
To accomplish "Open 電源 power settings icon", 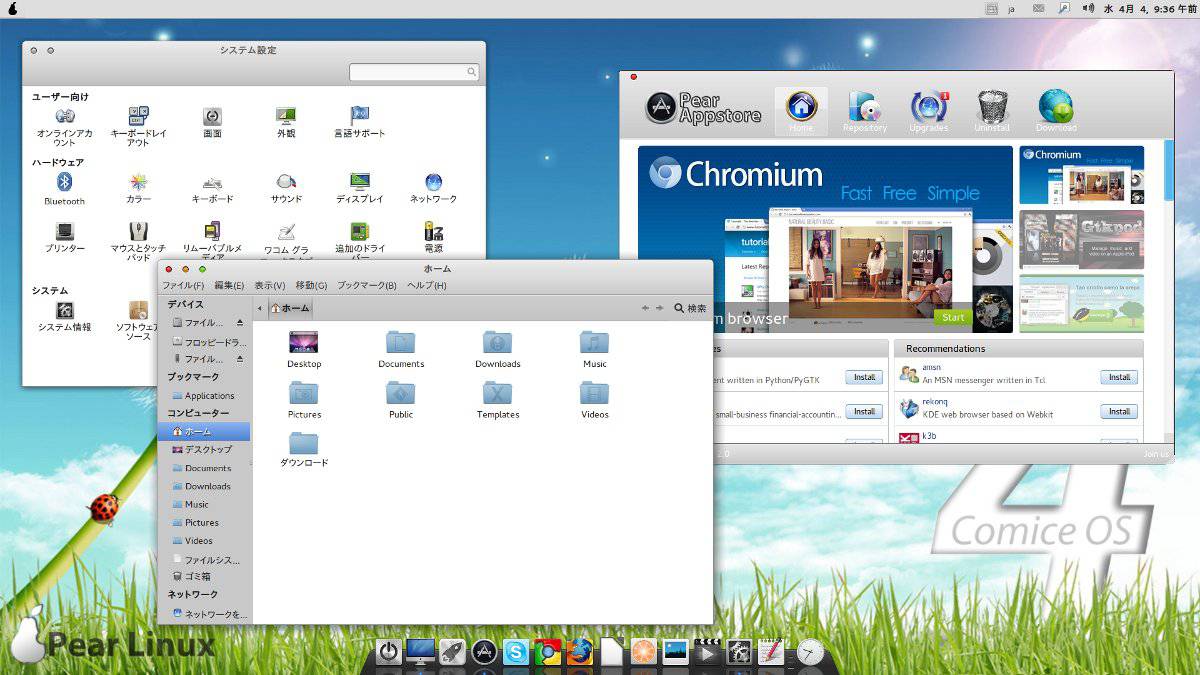I will pos(433,237).
